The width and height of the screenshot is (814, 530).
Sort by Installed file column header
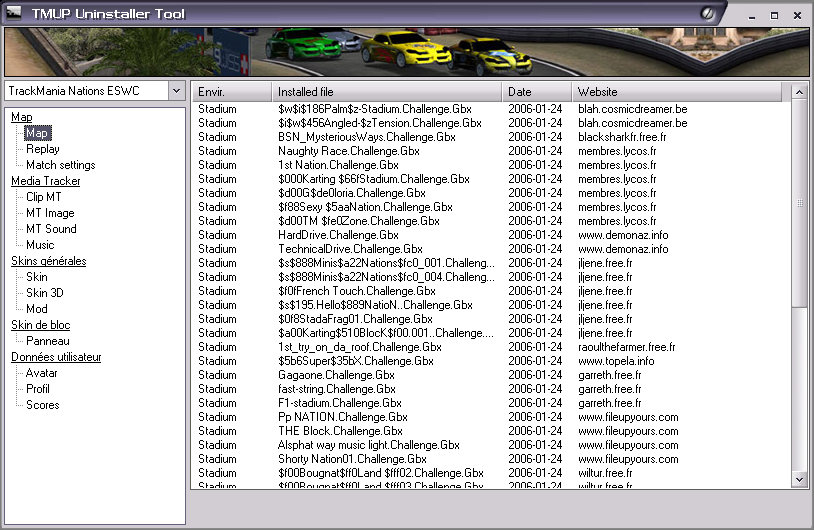387,92
